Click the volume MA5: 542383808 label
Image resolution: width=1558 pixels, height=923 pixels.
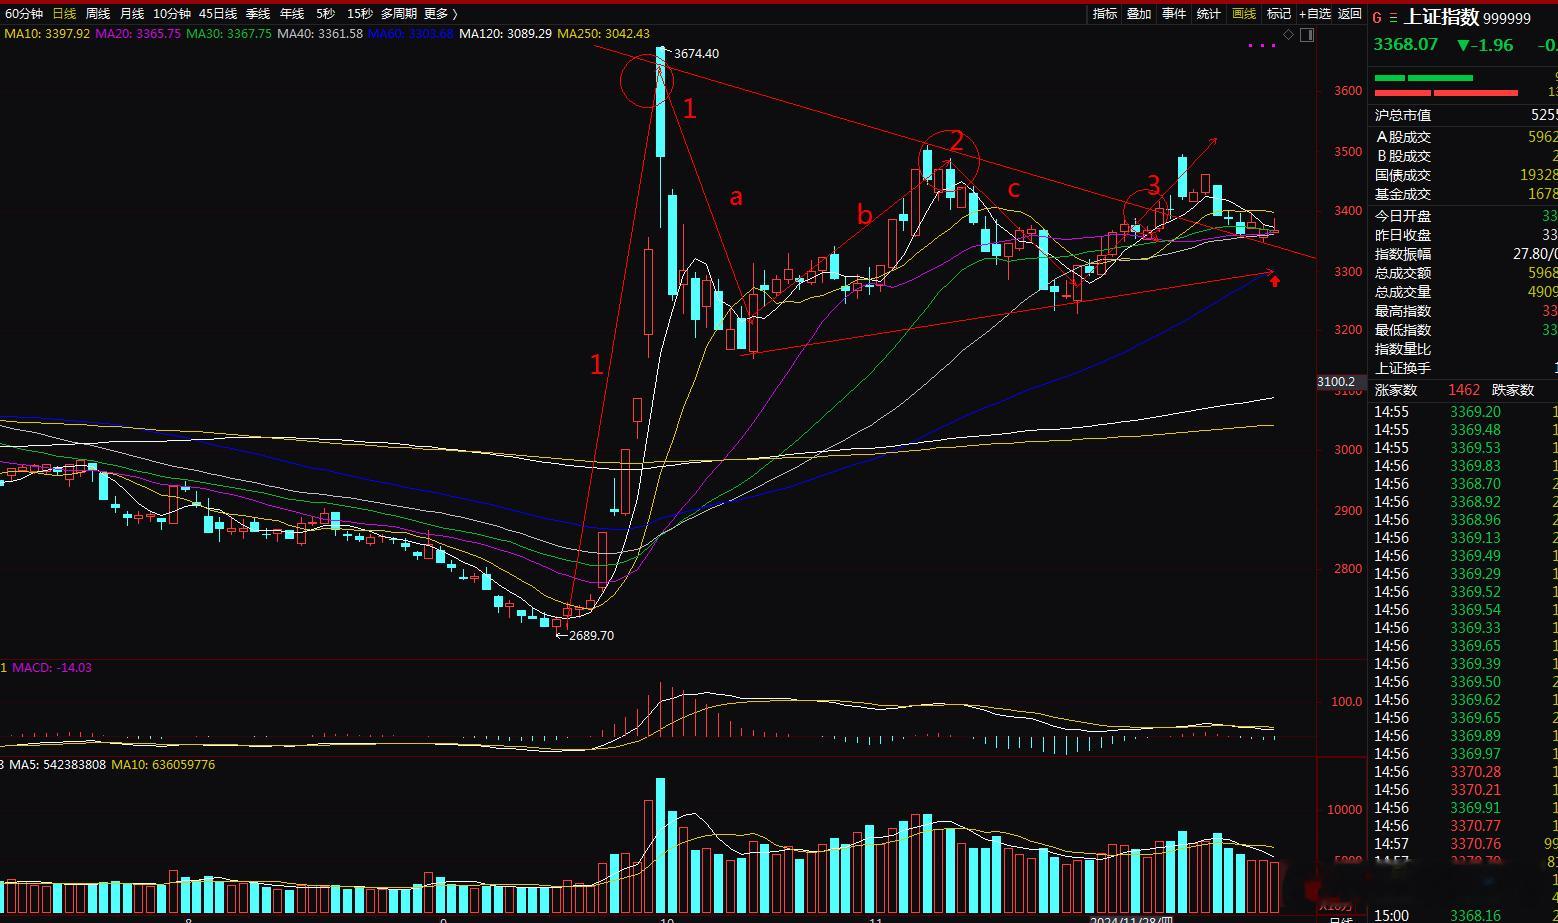point(57,764)
